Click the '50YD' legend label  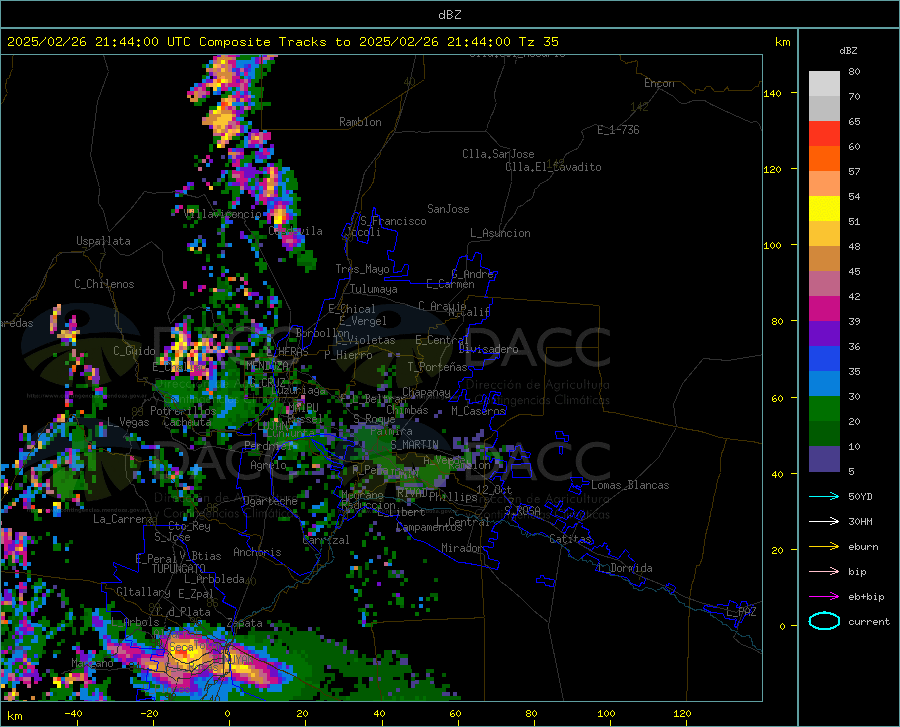click(x=860, y=496)
